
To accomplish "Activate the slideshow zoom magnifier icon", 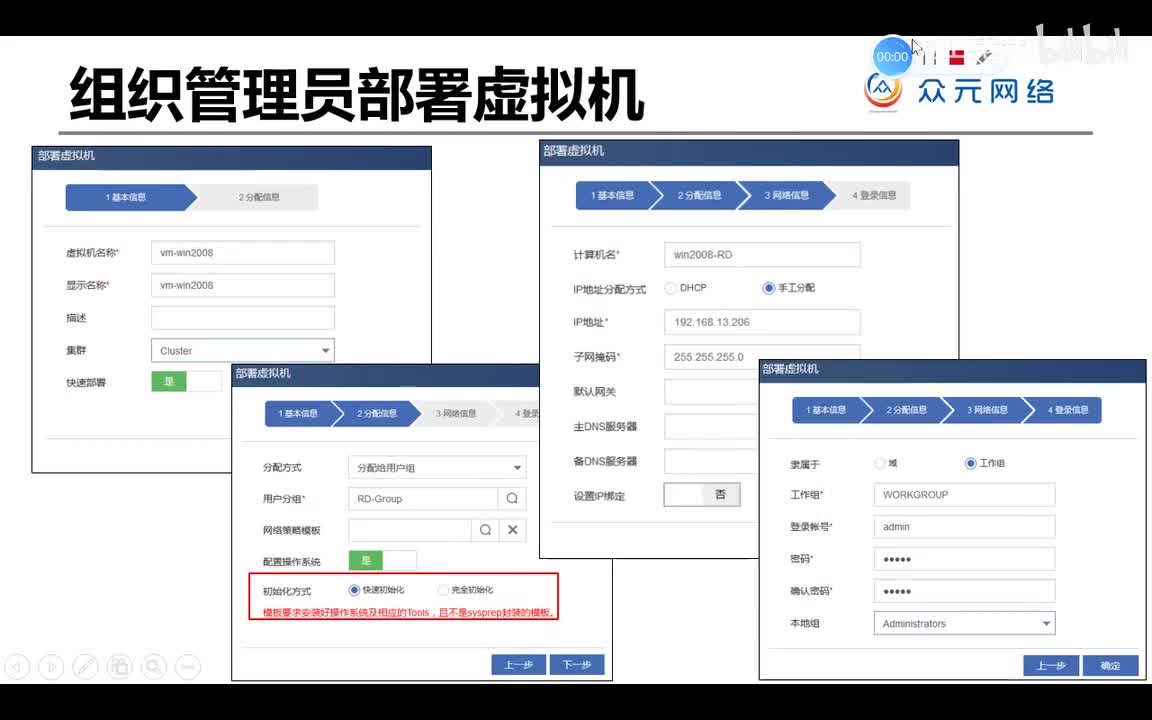I will 154,666.
